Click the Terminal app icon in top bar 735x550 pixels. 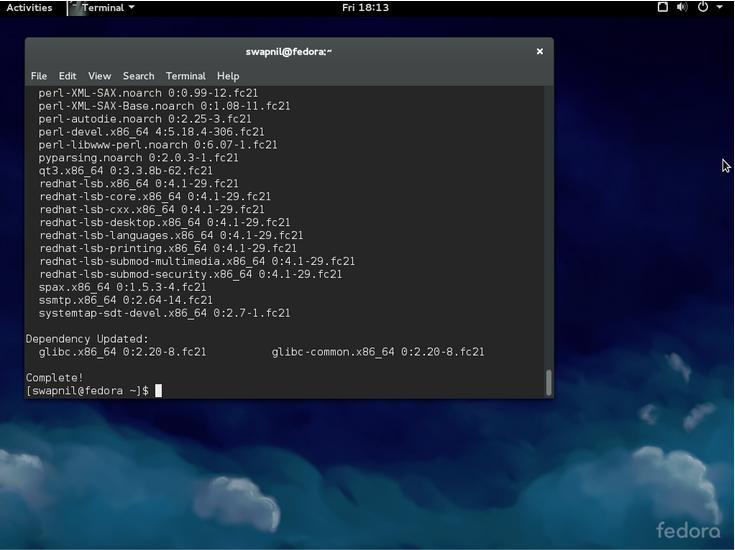[74, 8]
